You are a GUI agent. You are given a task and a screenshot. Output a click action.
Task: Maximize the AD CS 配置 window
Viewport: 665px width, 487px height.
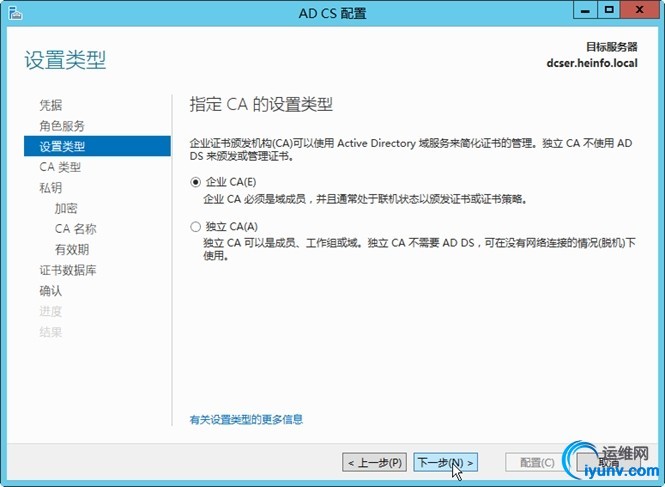pos(609,10)
